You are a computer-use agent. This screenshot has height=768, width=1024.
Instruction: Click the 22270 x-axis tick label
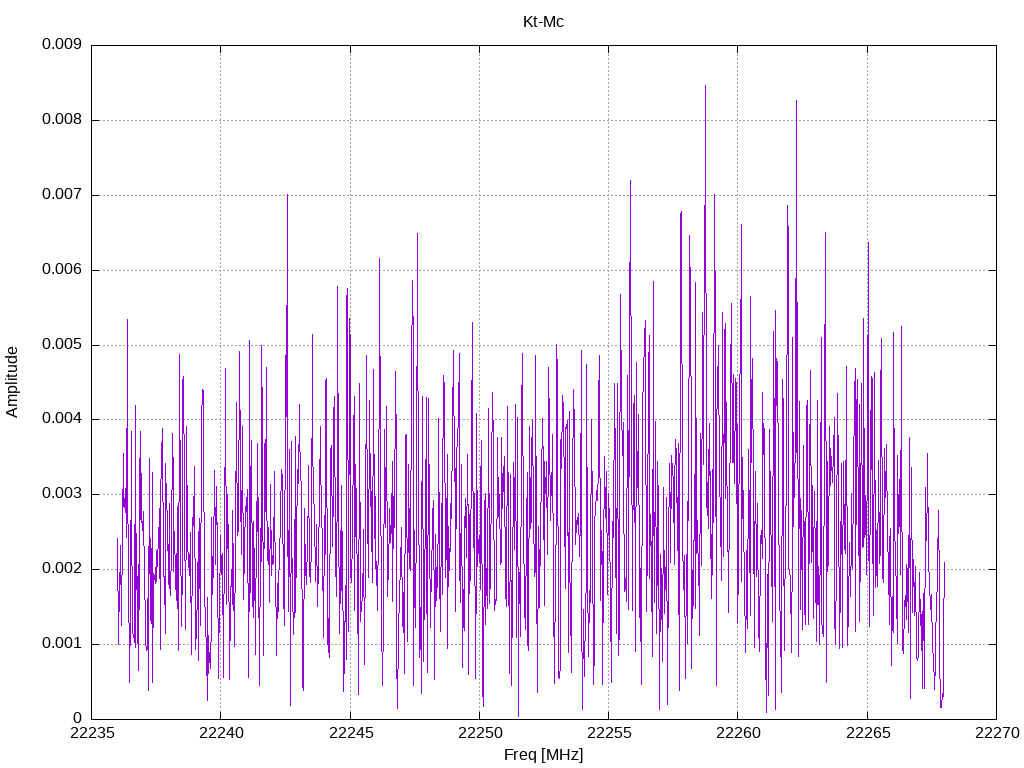pos(997,733)
